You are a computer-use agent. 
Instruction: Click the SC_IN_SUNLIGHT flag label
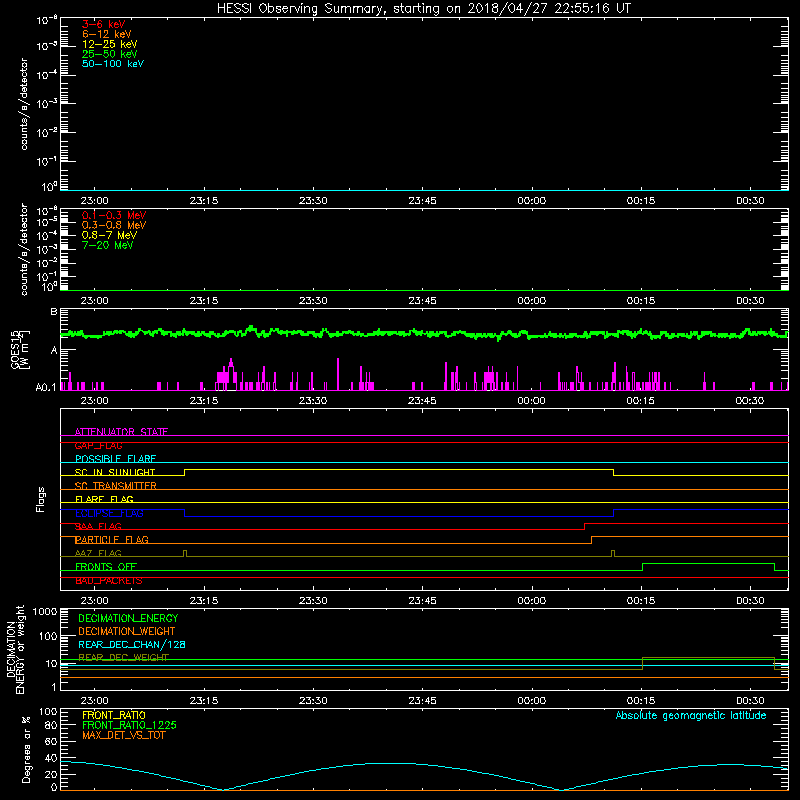coord(115,472)
